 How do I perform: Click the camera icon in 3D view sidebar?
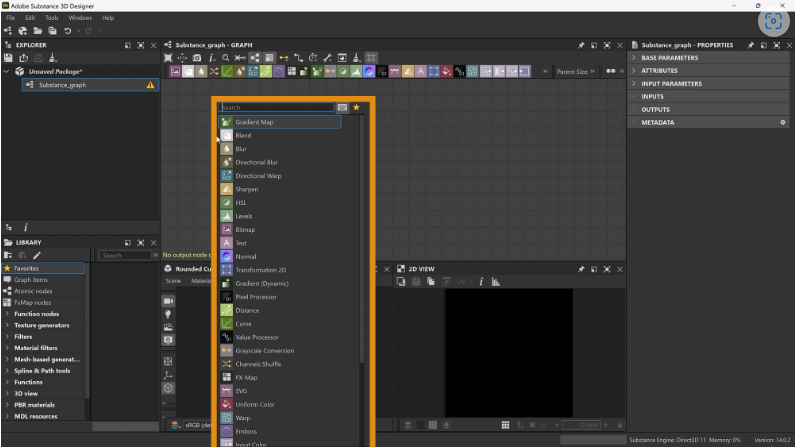pos(168,301)
